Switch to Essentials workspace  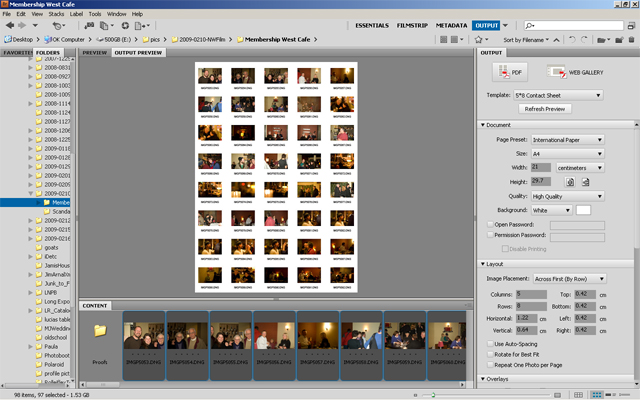[372, 25]
